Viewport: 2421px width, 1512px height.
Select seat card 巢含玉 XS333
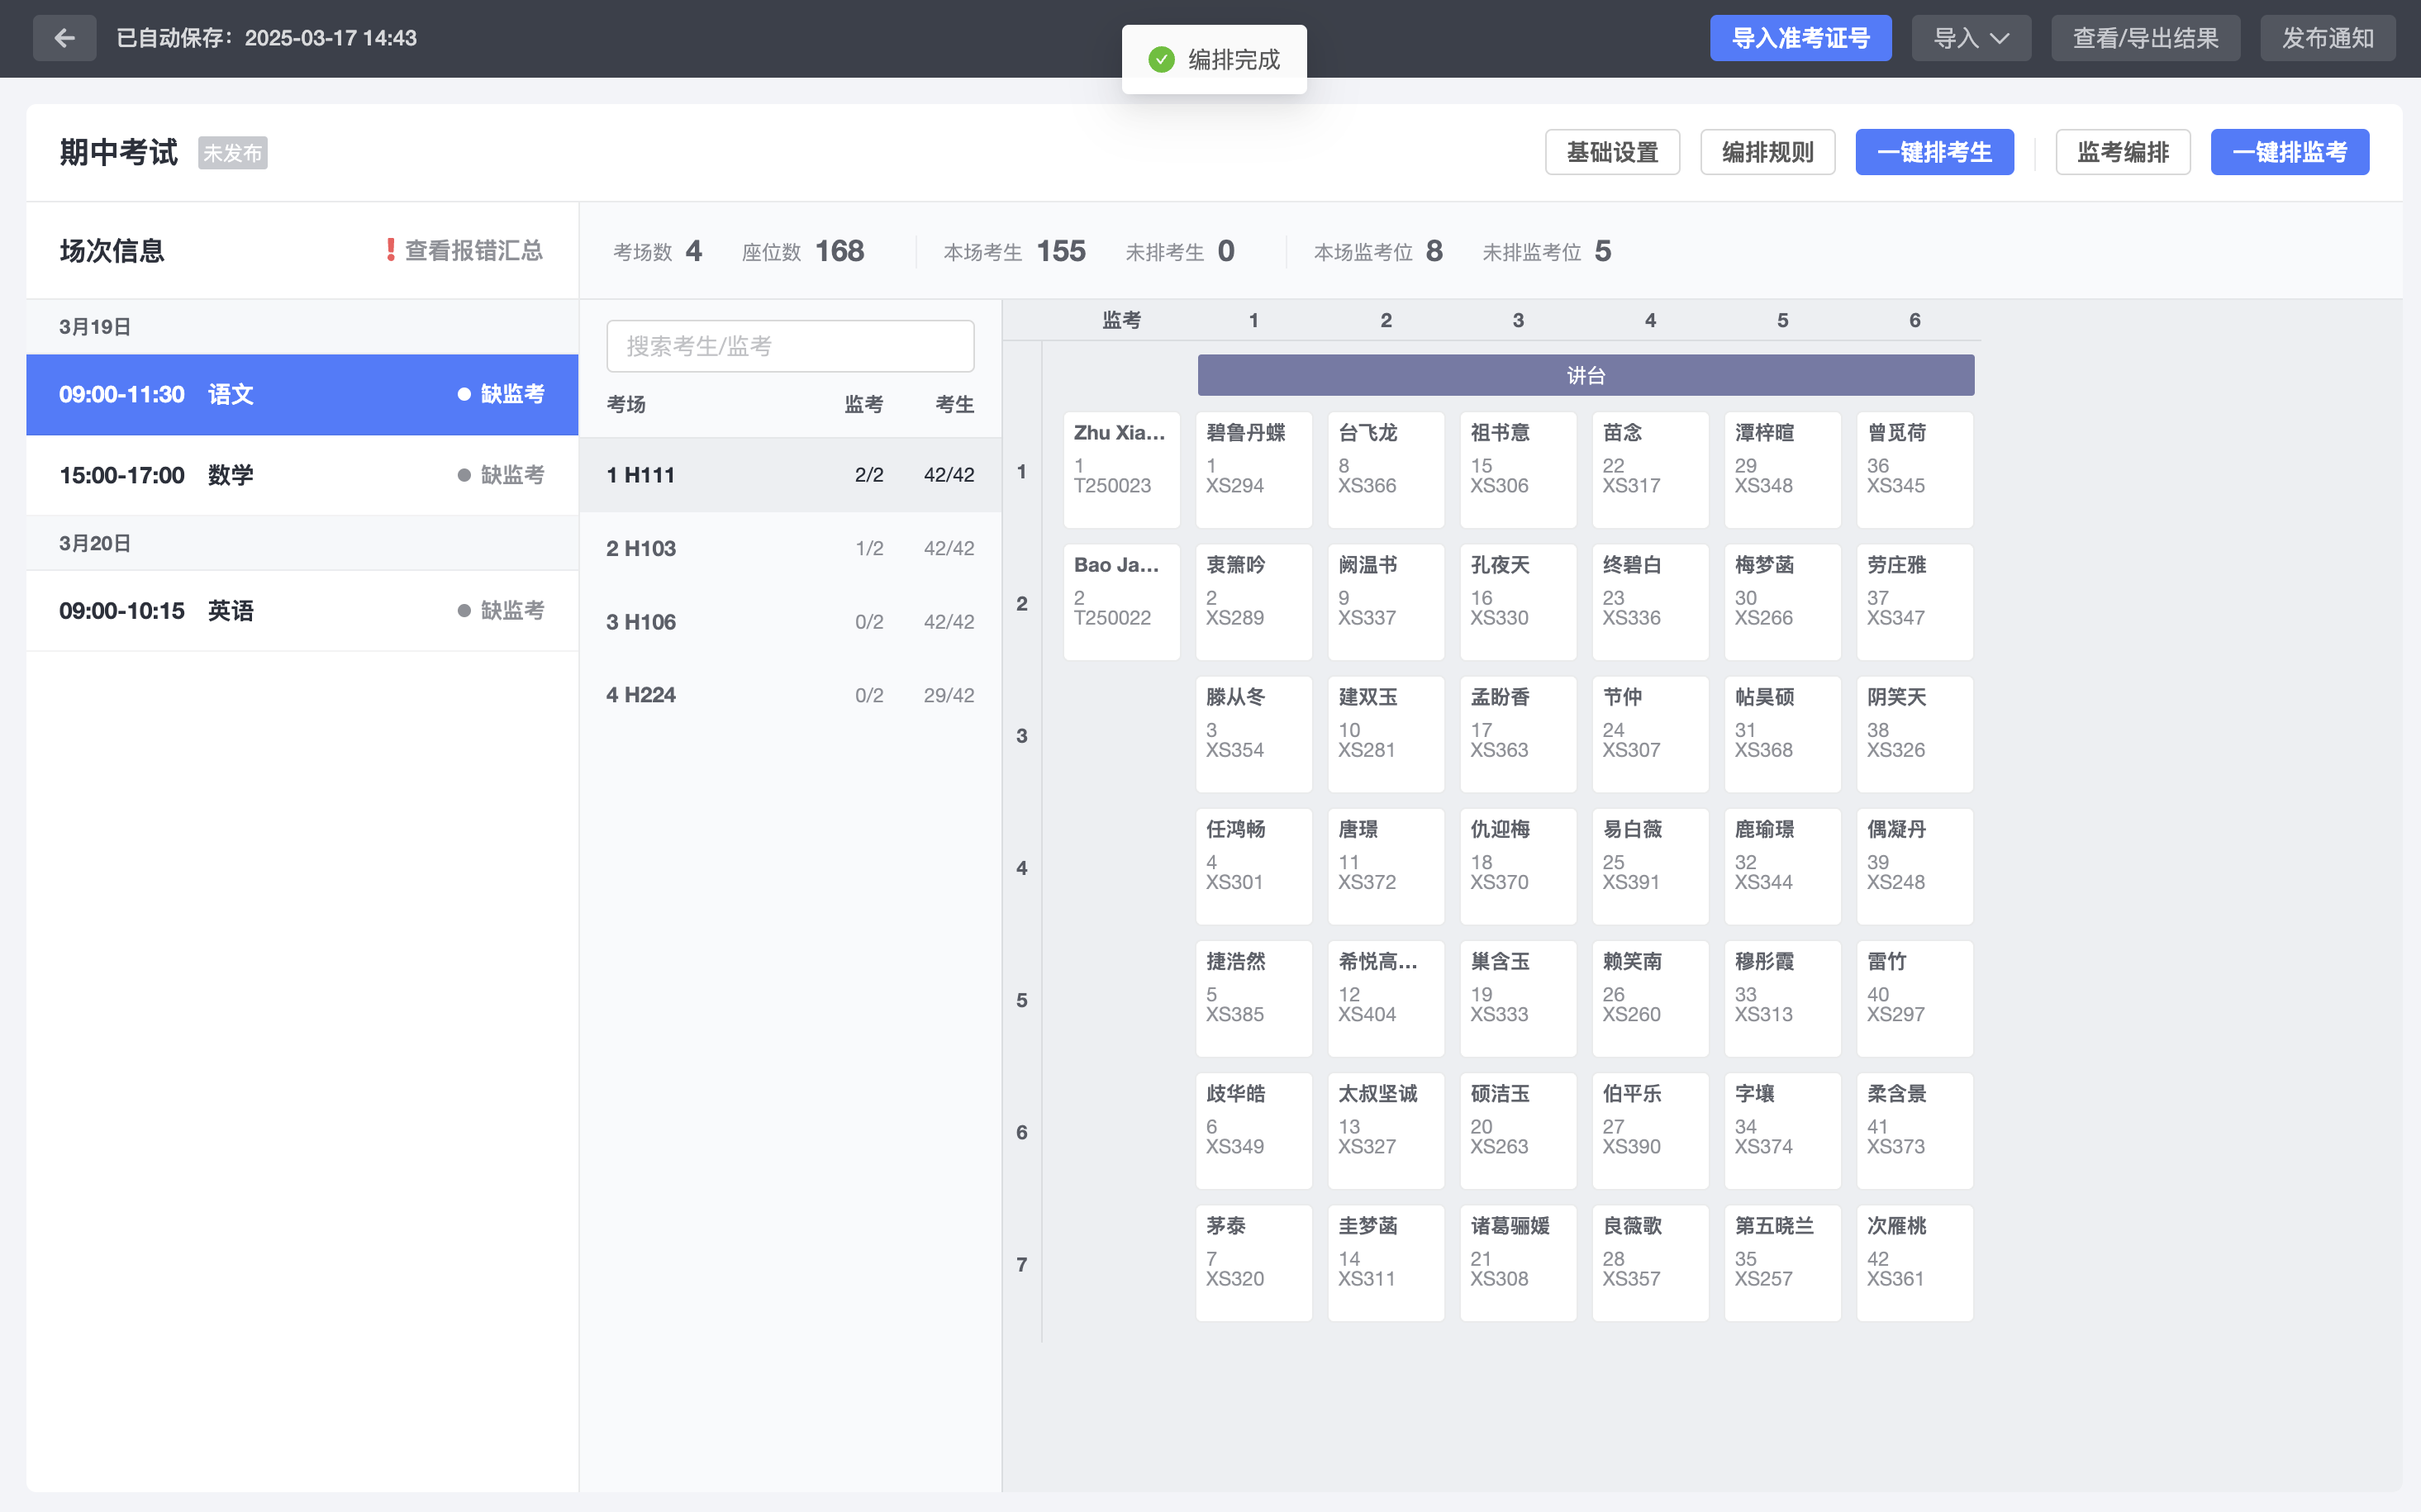pyautogui.click(x=1518, y=998)
